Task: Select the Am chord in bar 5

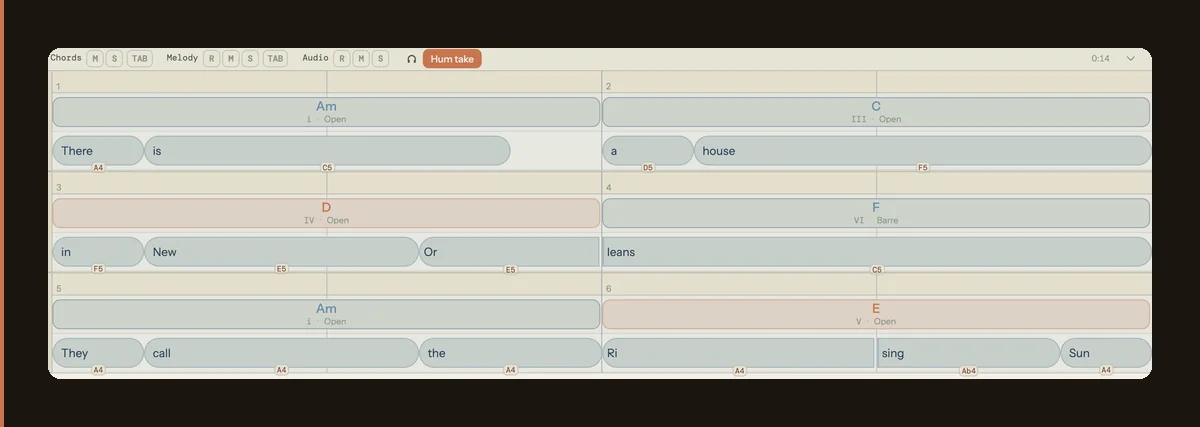Action: point(326,315)
